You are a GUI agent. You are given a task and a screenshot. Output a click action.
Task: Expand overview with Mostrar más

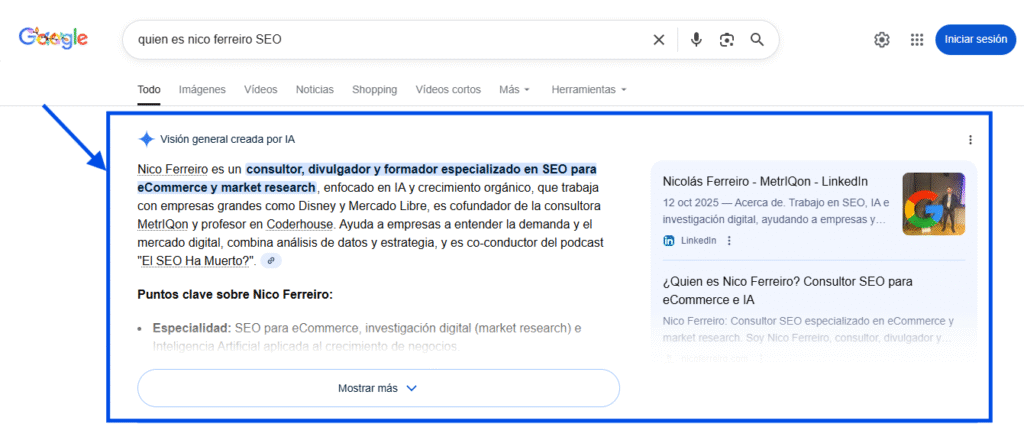[x=378, y=388]
